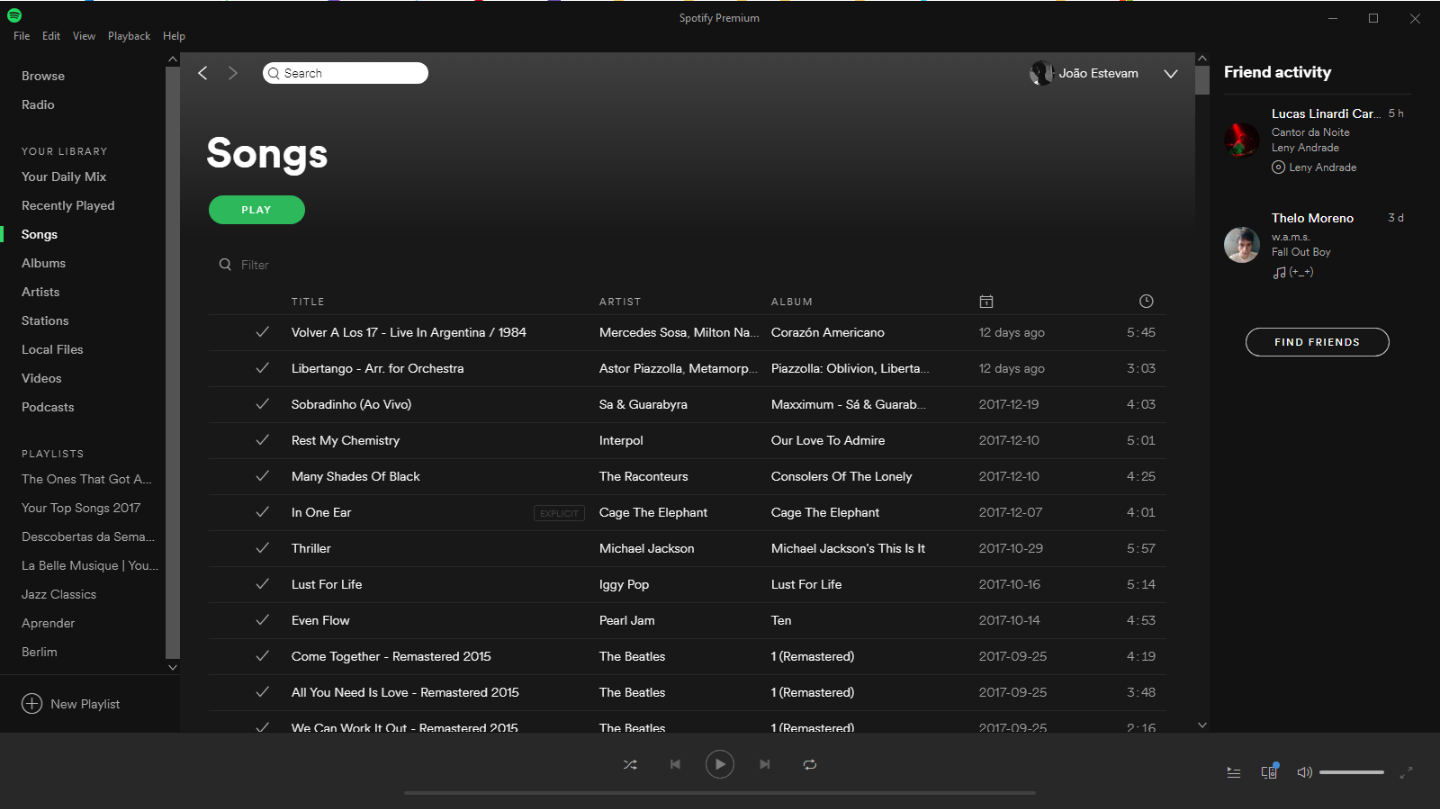
Task: Skip to the previous track
Action: (x=675, y=765)
